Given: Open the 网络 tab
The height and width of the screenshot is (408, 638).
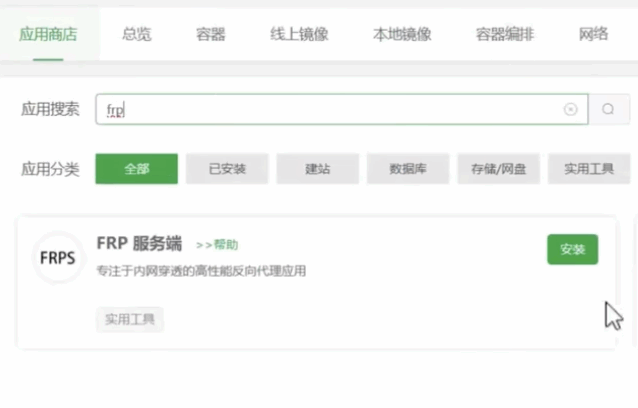Looking at the screenshot, I should (593, 34).
